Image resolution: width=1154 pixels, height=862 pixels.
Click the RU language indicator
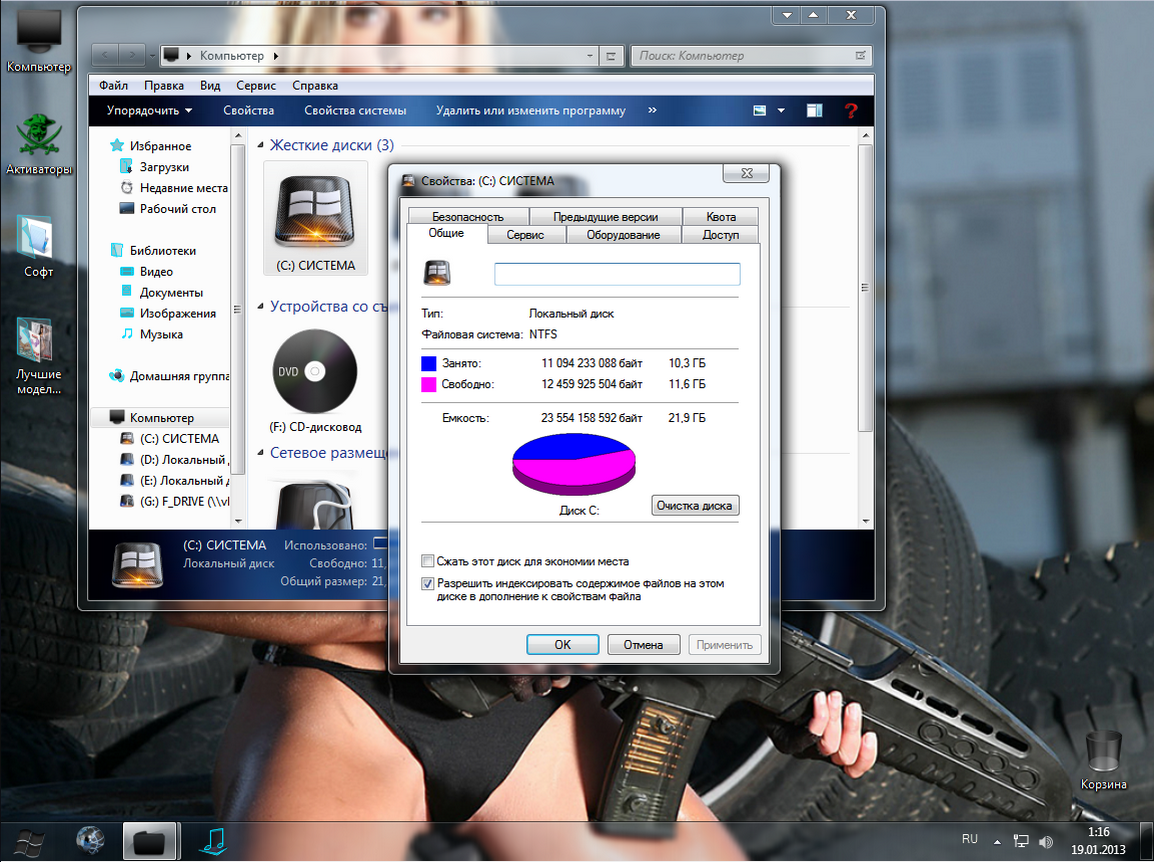click(x=969, y=839)
